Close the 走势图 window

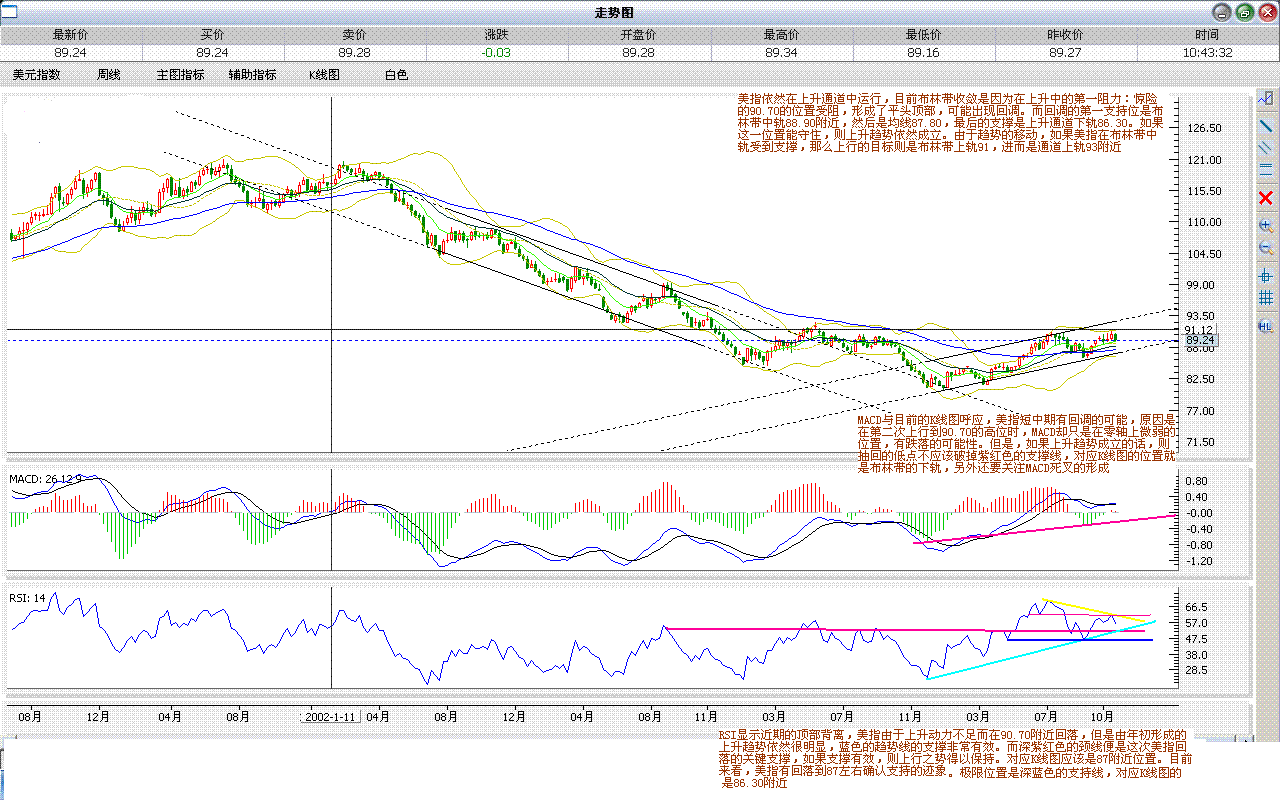point(1266,13)
